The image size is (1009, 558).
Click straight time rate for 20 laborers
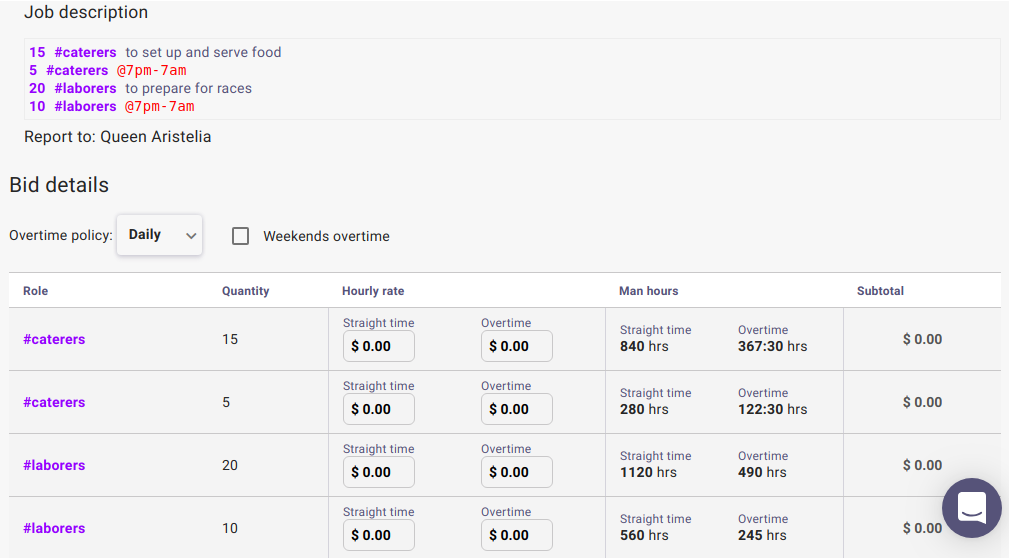pyautogui.click(x=379, y=472)
